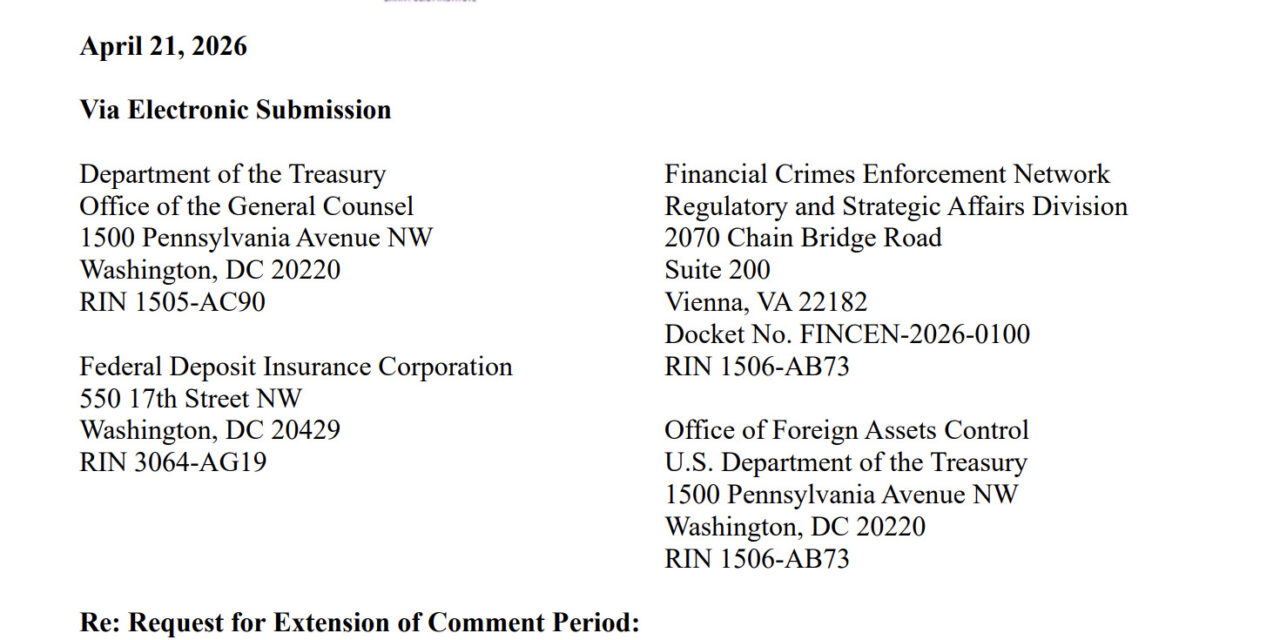
Task: Click Docket No. FINCEN-2026-0100
Action: coord(847,334)
